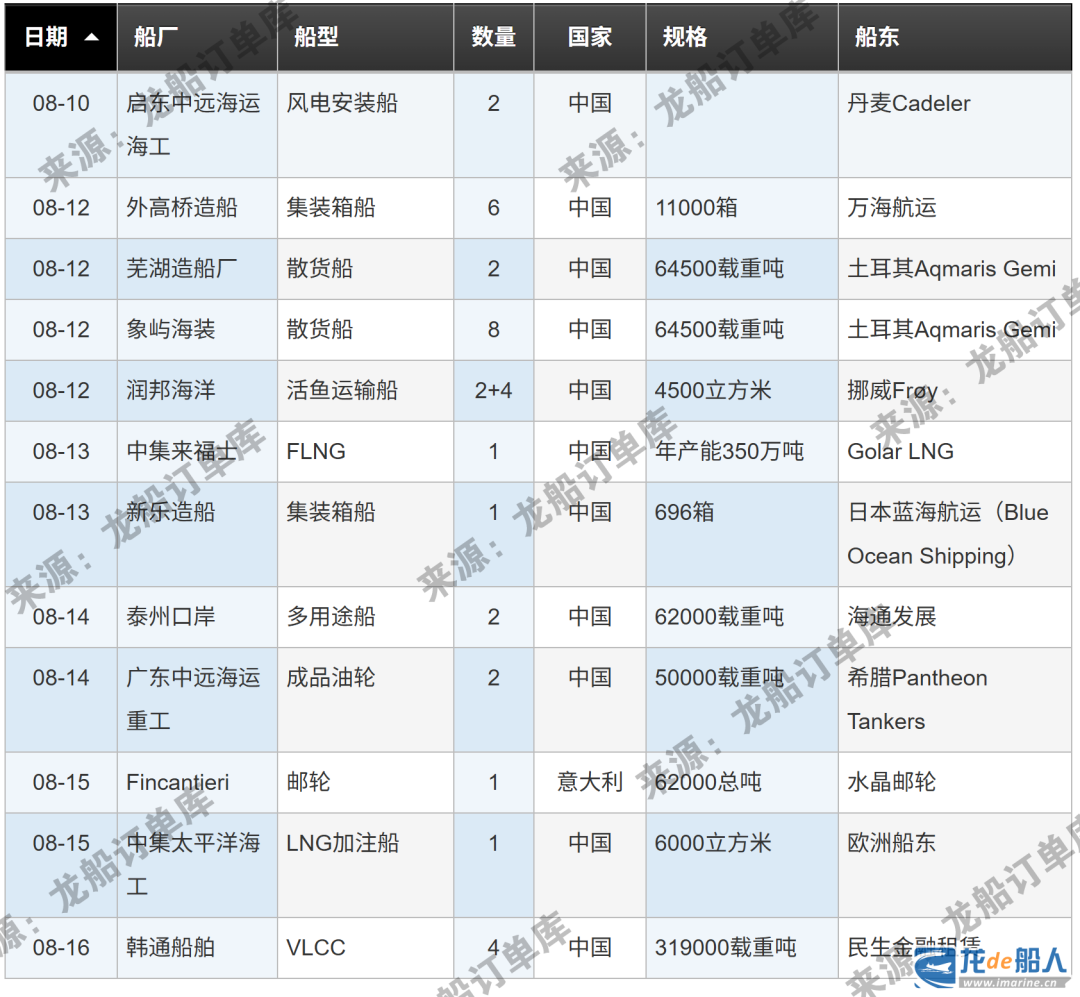This screenshot has height=997, width=1080.
Task: Click the 船东 column header
Action: (955, 37)
